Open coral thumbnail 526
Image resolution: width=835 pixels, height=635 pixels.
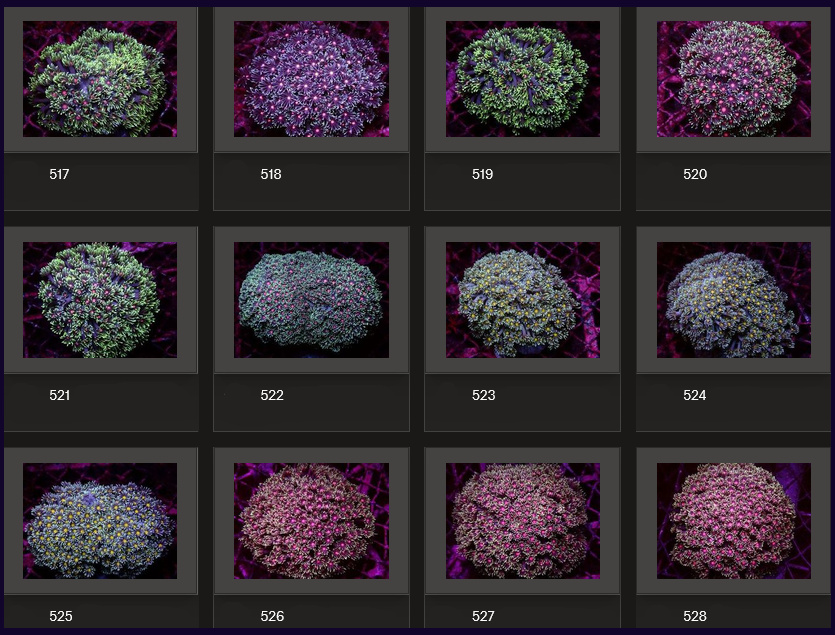[311, 521]
